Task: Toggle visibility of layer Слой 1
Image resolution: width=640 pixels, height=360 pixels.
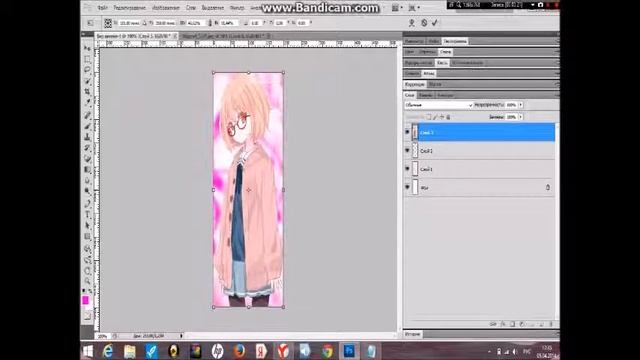Action: coord(407,169)
